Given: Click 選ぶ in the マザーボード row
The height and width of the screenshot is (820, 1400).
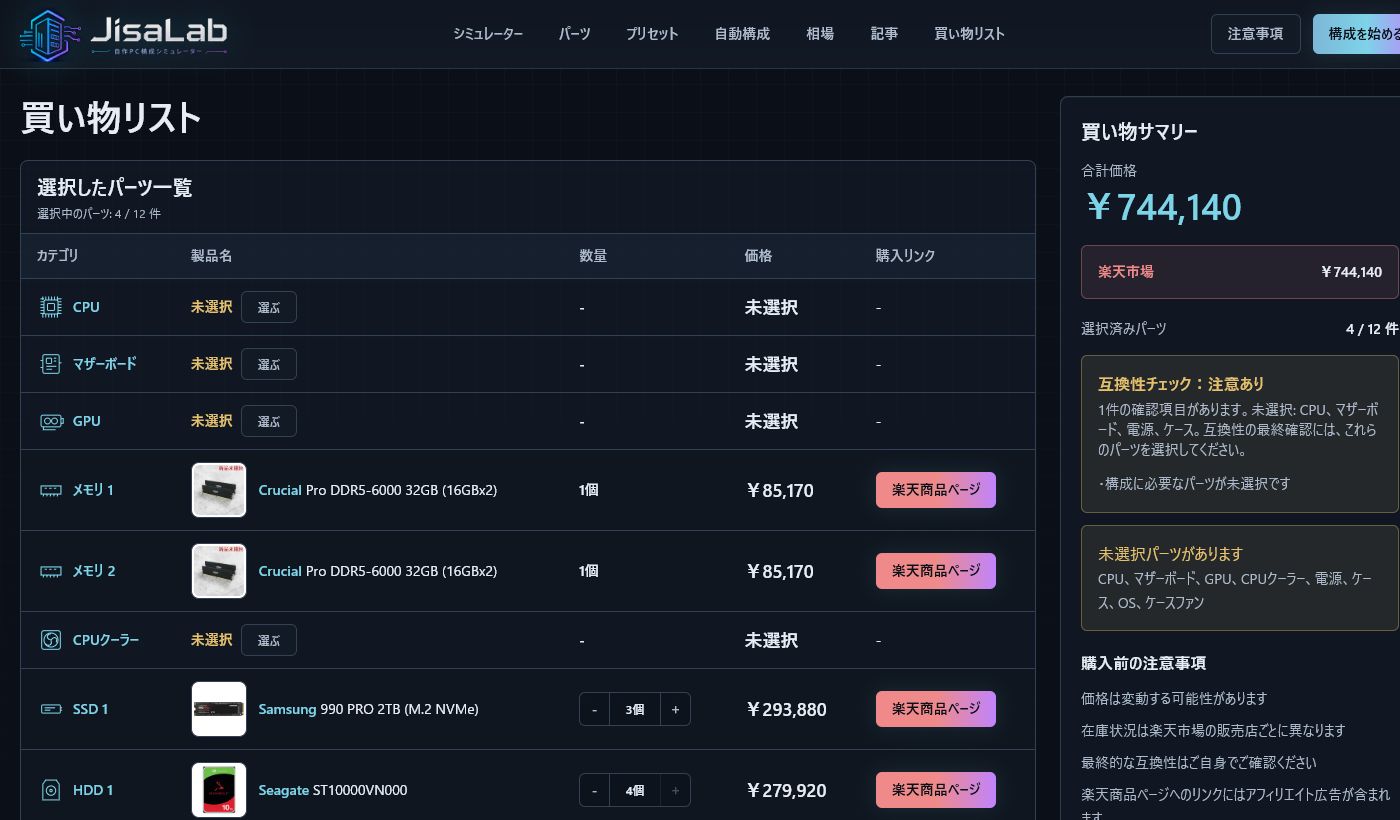Looking at the screenshot, I should tap(269, 364).
